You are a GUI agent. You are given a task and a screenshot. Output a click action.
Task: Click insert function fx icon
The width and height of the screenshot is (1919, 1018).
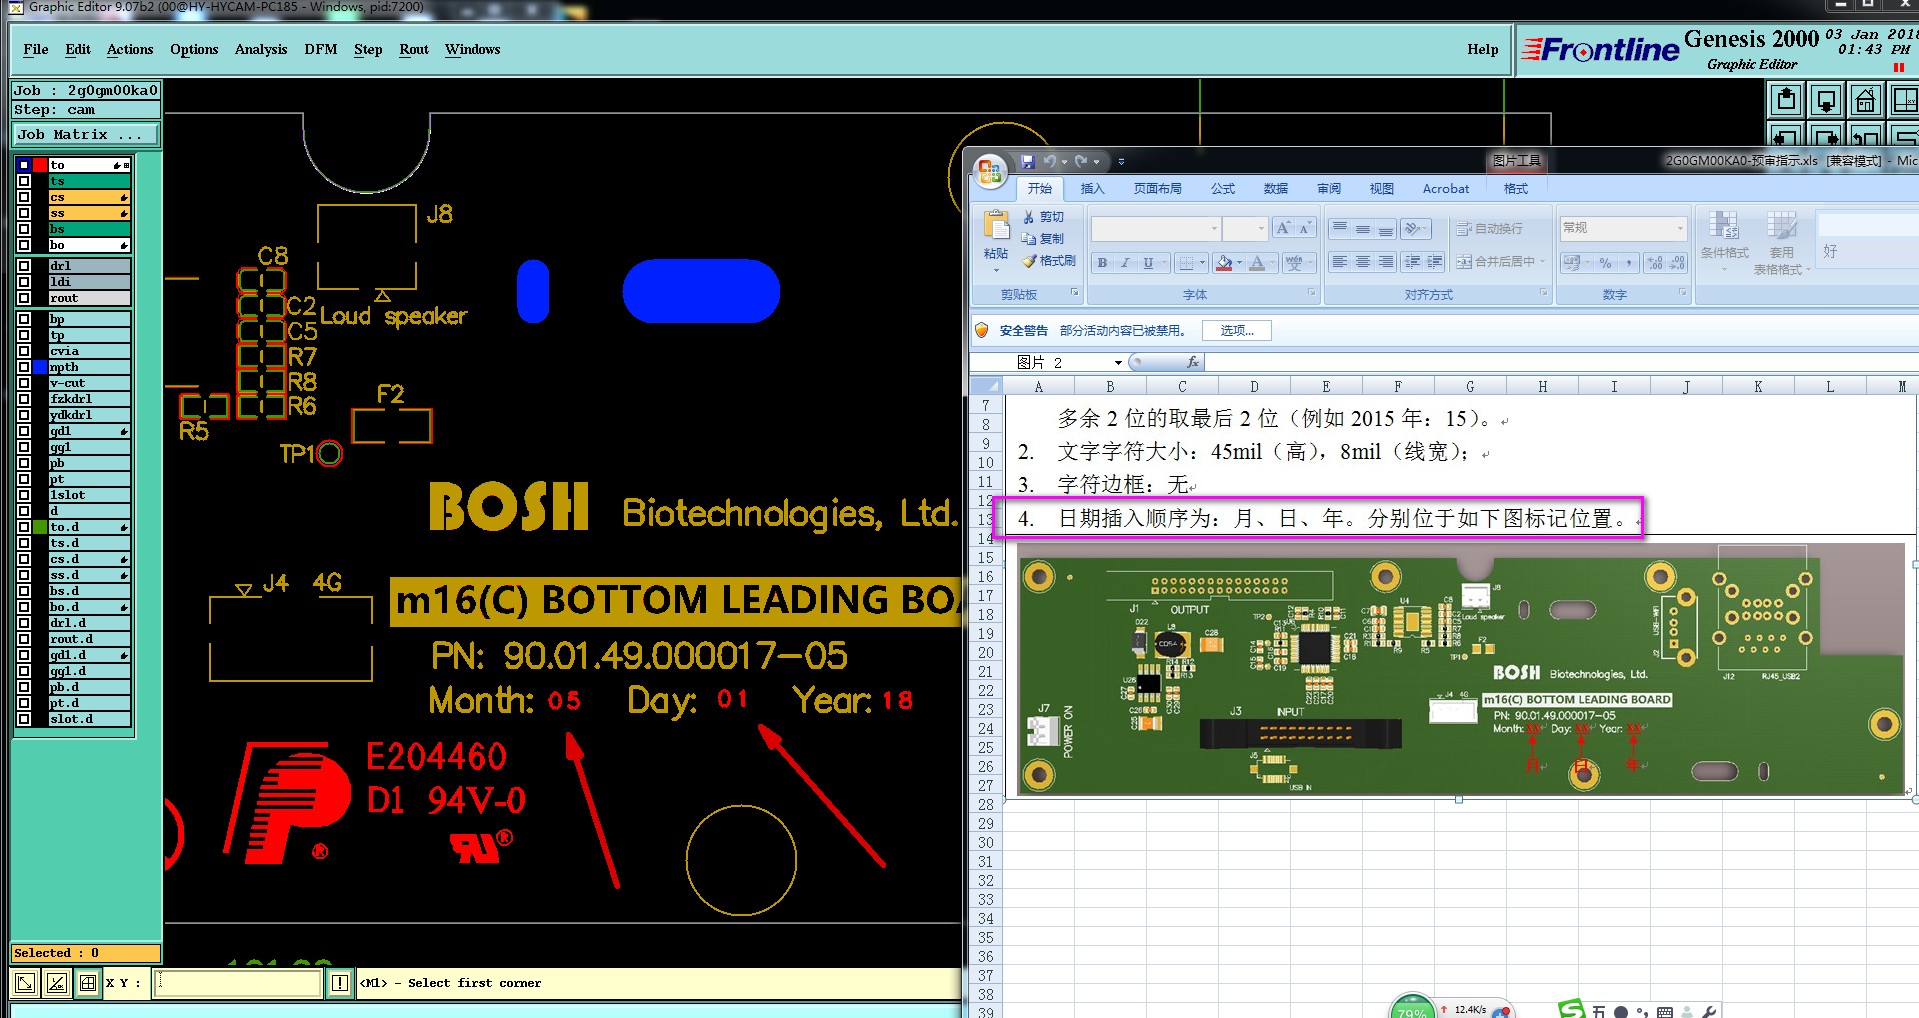click(1192, 362)
